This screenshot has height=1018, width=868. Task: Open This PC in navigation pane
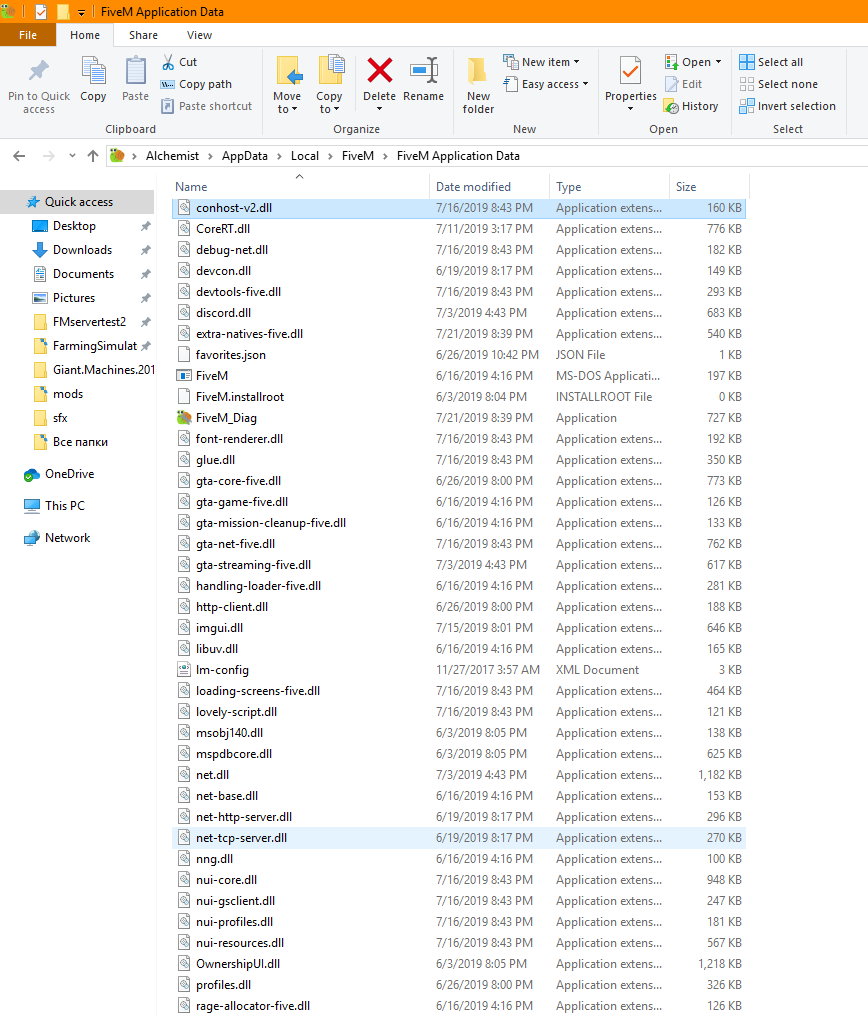54,506
